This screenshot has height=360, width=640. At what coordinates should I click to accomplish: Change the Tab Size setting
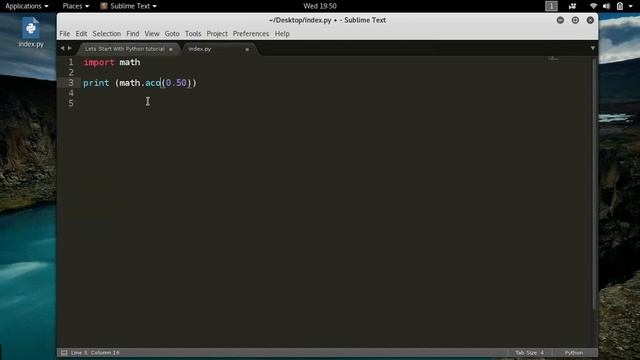click(529, 353)
